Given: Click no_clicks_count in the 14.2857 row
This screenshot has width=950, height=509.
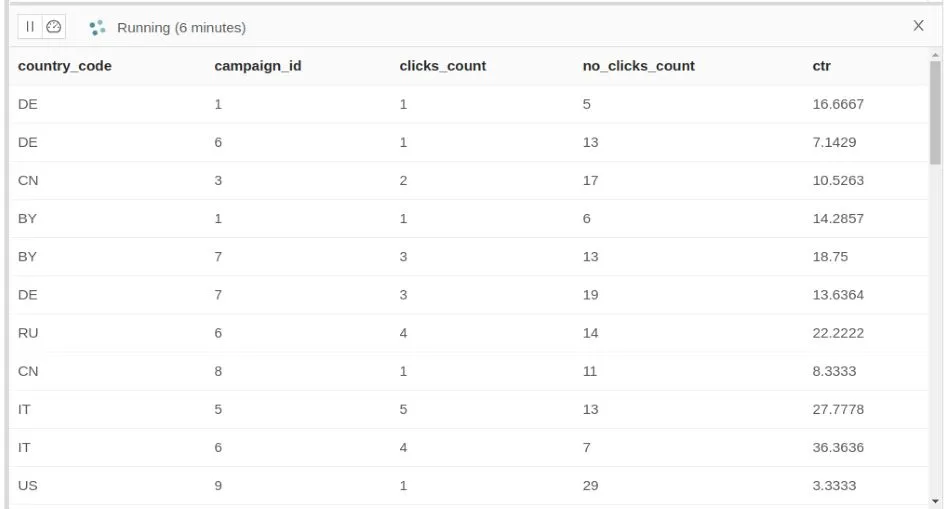Looking at the screenshot, I should pos(586,219).
